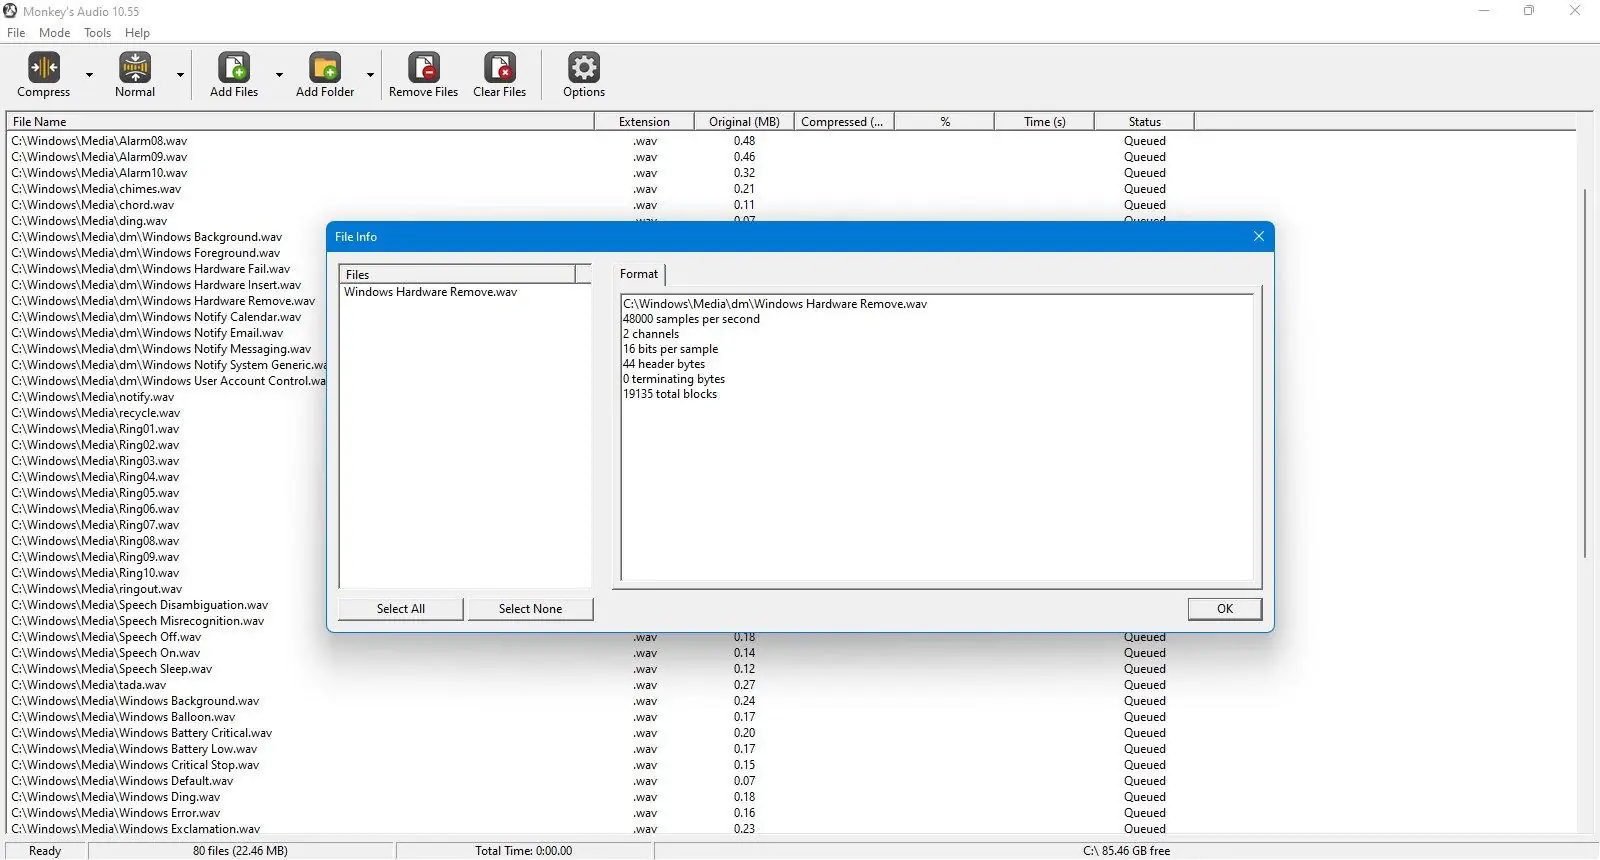This screenshot has width=1600, height=860.
Task: Click the 80 files (22.46 MB) status entry
Action: coord(241,851)
